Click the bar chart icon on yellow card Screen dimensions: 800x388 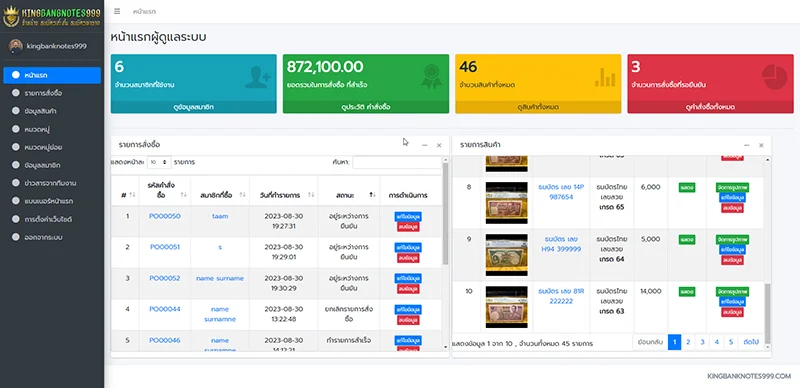pyautogui.click(x=605, y=77)
